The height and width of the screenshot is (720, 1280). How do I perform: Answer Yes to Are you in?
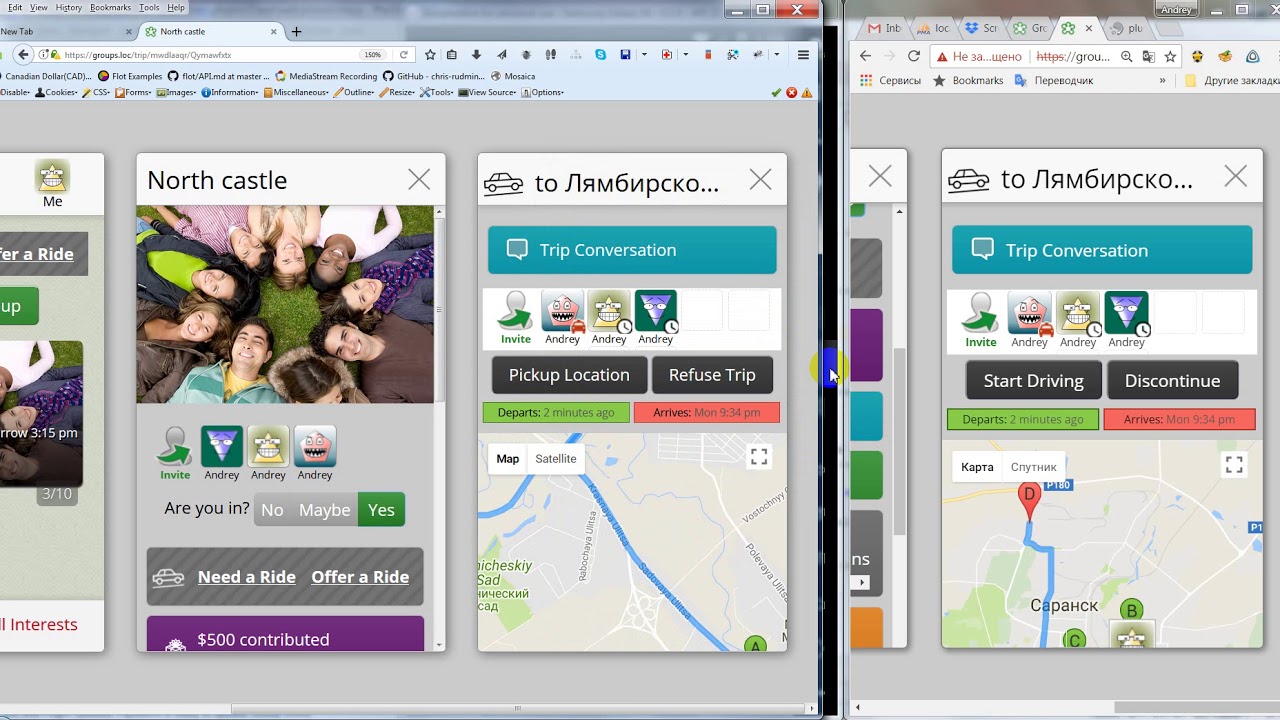tap(381, 510)
